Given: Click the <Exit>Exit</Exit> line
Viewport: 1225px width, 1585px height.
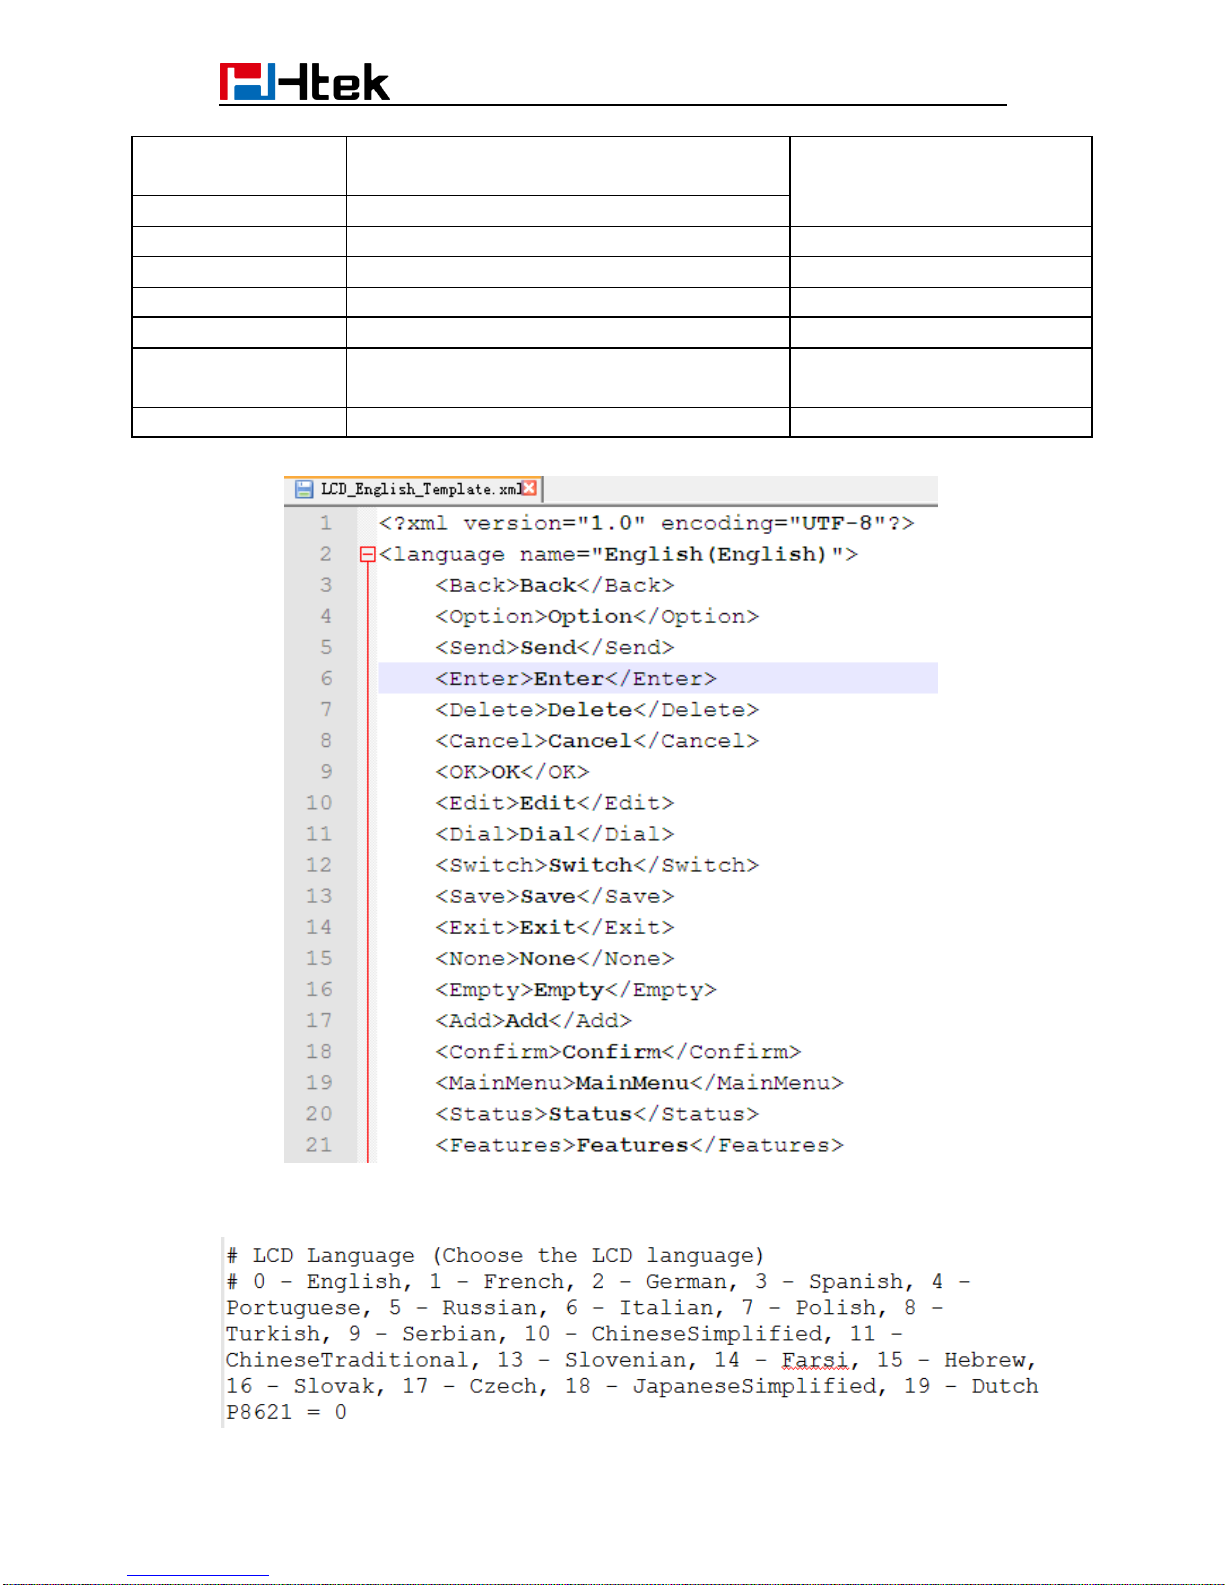Looking at the screenshot, I should [555, 927].
